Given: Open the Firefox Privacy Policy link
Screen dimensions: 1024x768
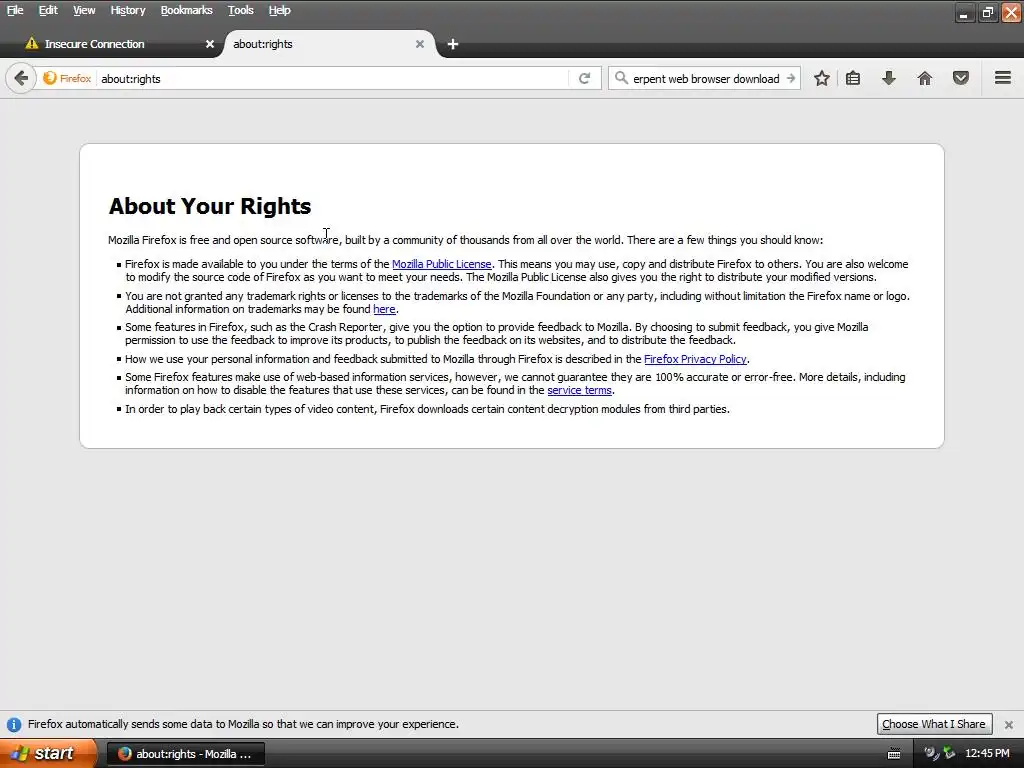Looking at the screenshot, I should click(695, 359).
